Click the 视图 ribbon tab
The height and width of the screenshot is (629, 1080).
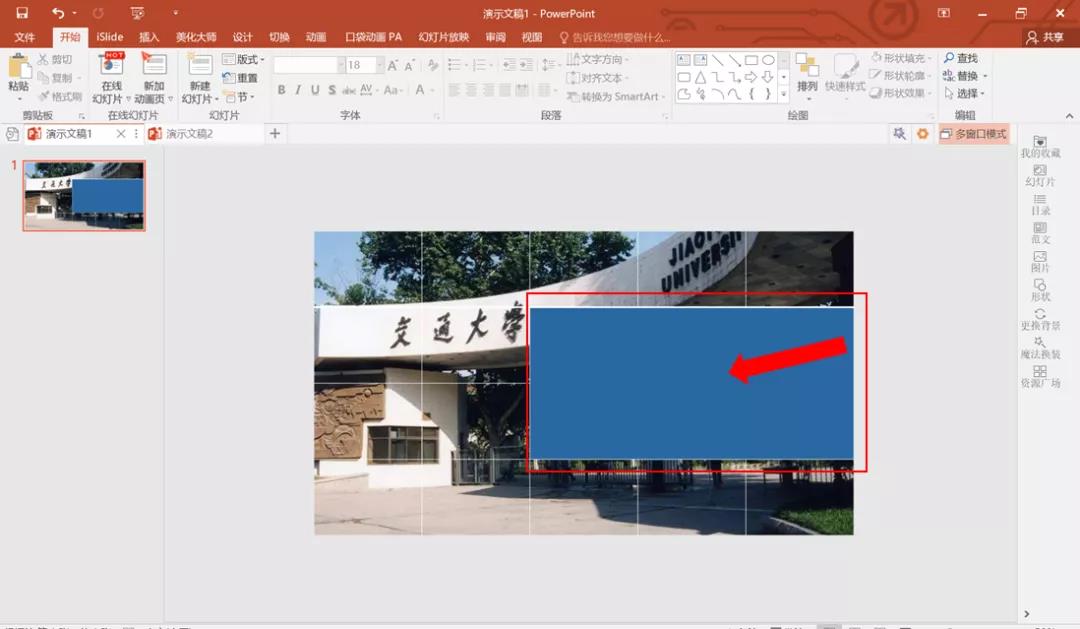coord(532,37)
